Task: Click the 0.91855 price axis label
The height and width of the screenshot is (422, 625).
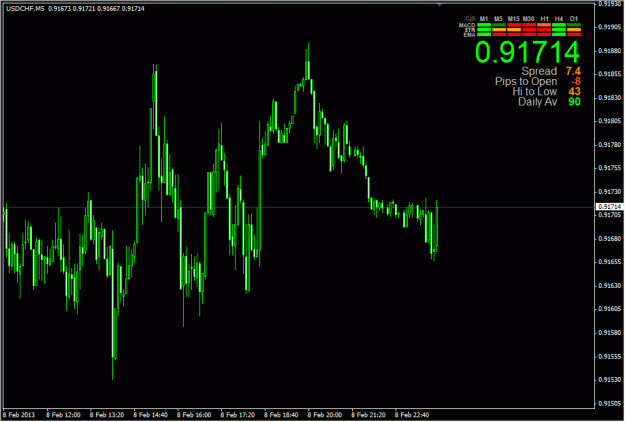Action: click(610, 74)
